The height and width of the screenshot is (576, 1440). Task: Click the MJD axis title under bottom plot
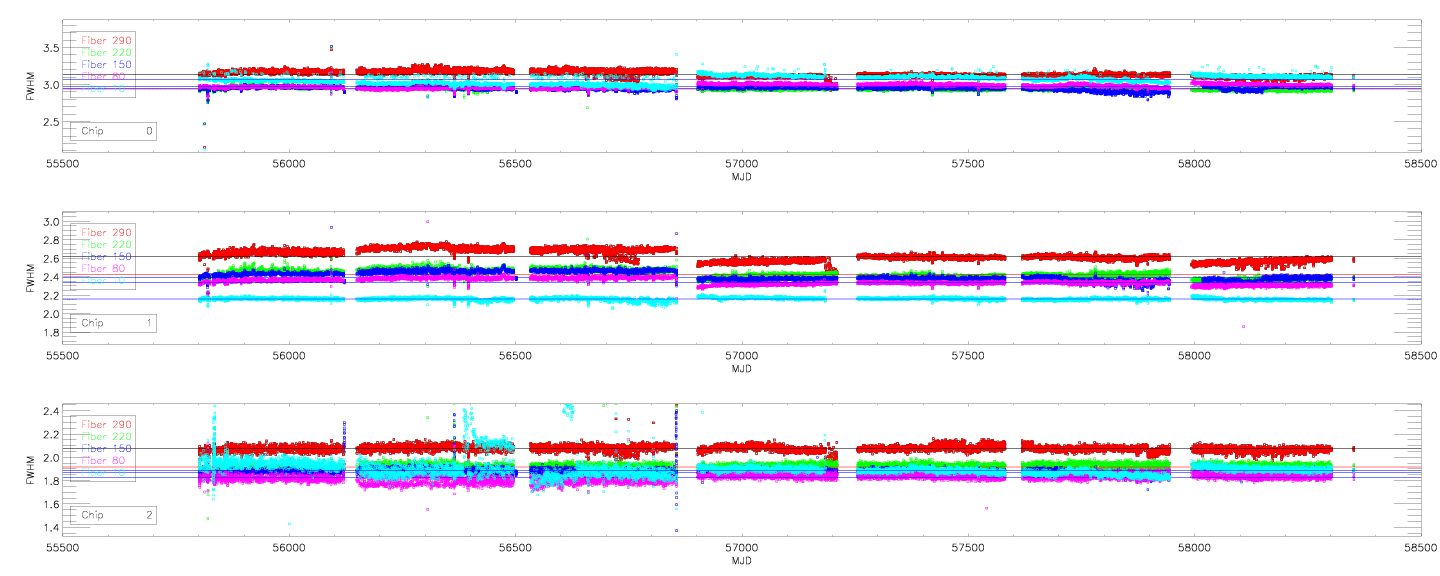pyautogui.click(x=741, y=563)
